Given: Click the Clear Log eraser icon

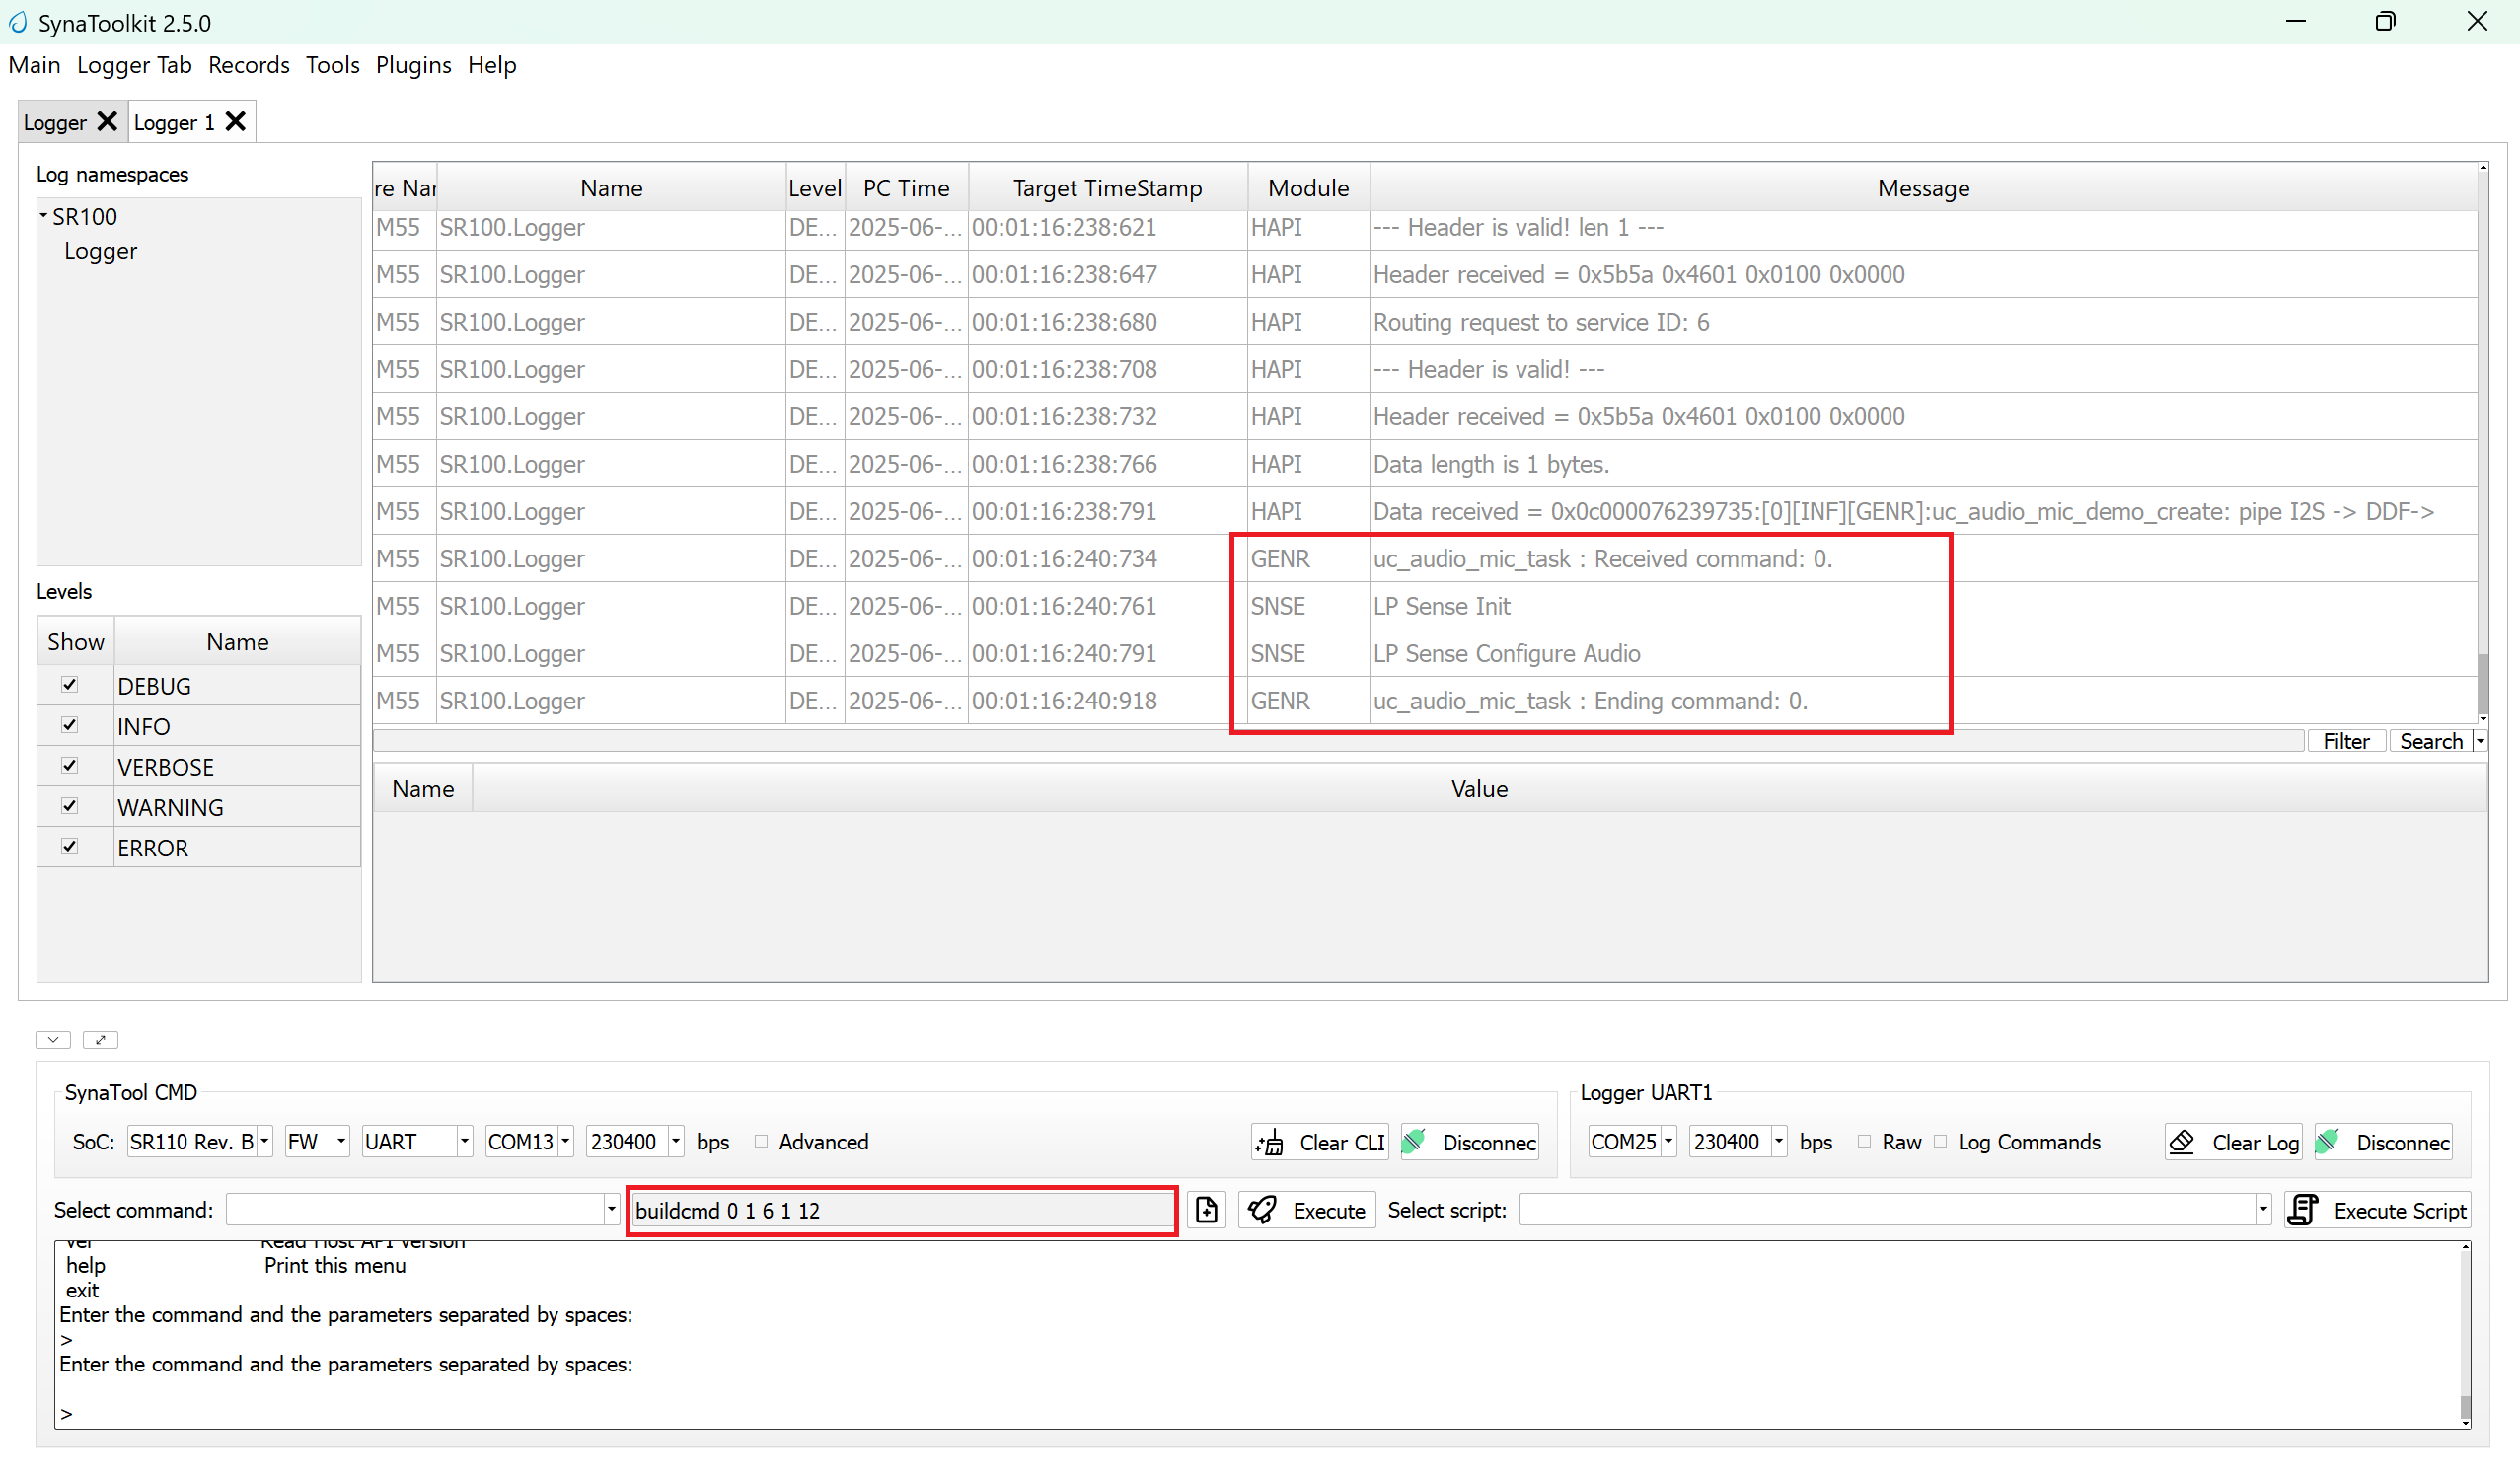Looking at the screenshot, I should click(x=2182, y=1141).
